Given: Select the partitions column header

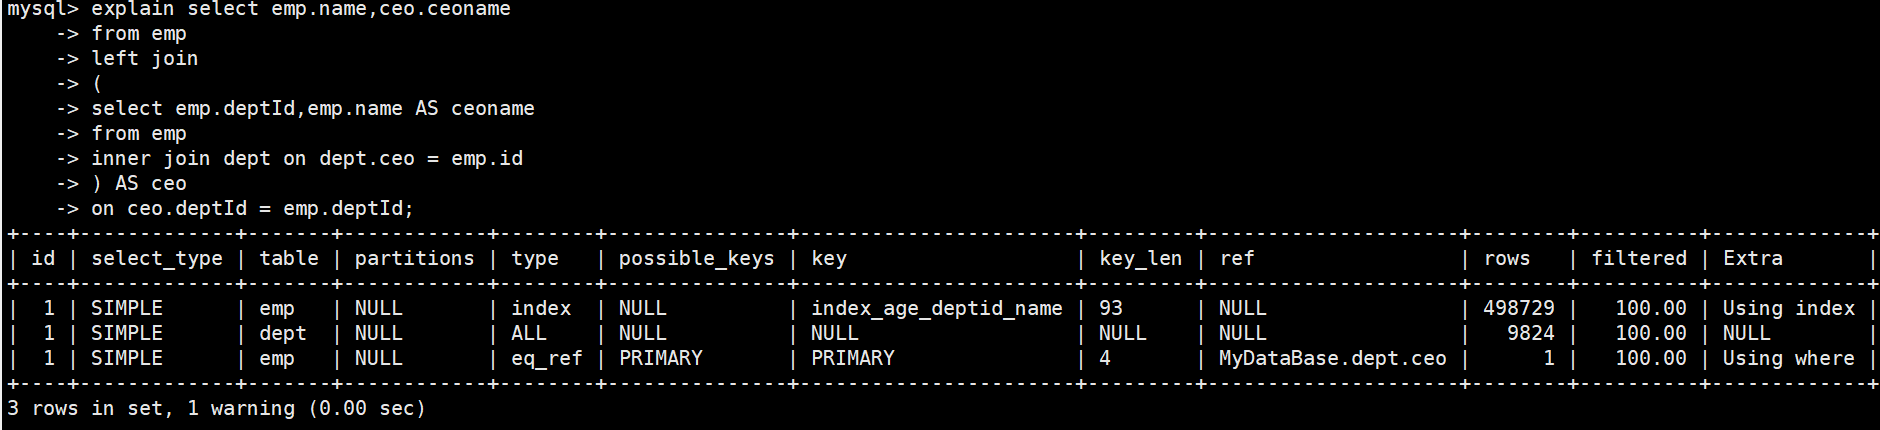Looking at the screenshot, I should coord(414,258).
